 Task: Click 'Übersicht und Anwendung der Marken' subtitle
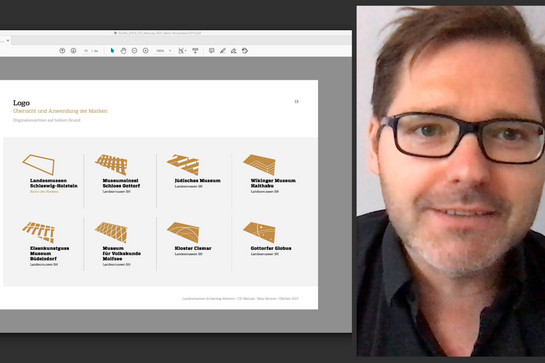pyautogui.click(x=60, y=111)
